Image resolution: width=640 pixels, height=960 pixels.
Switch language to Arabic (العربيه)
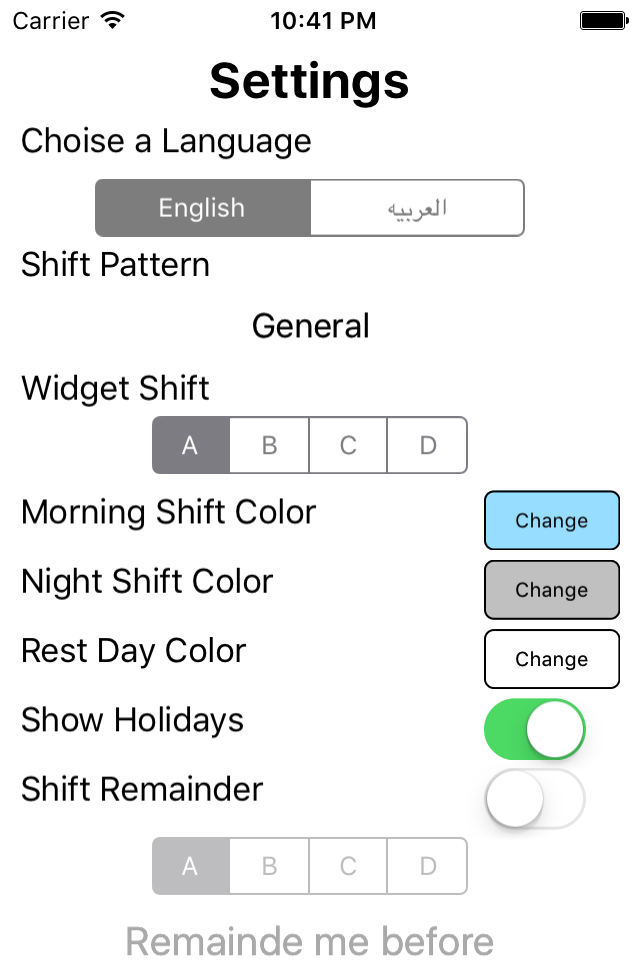pyautogui.click(x=417, y=208)
